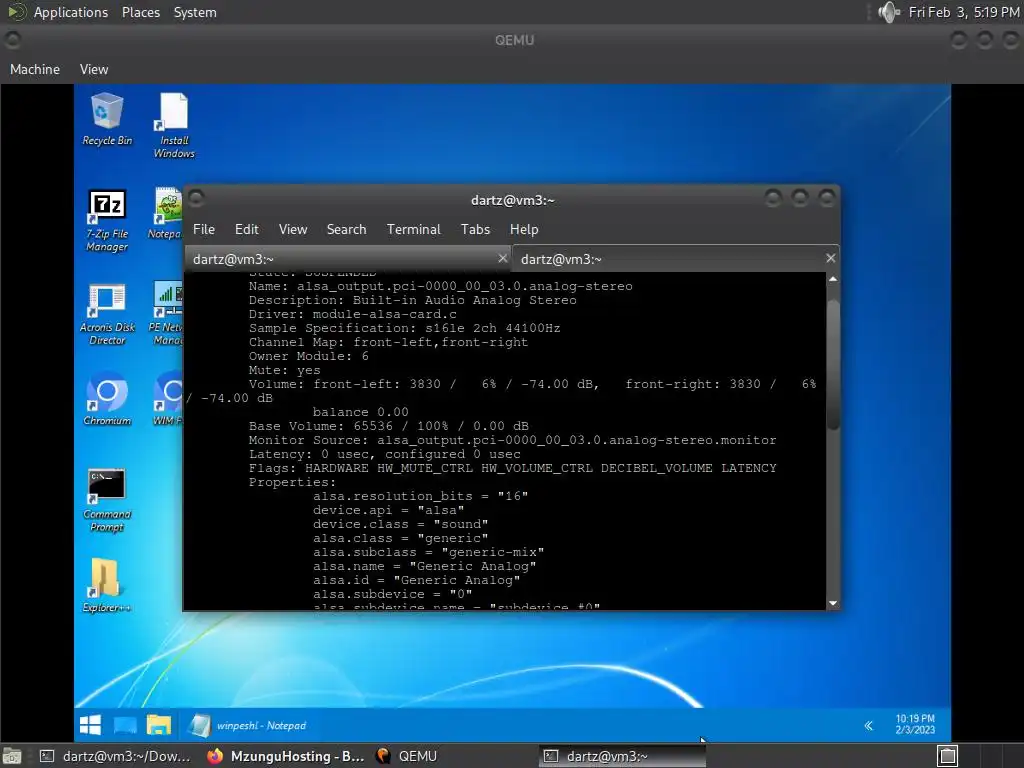Click the 'Driver: module-alsa-card.c' line
Image resolution: width=1024 pixels, height=768 pixels.
pos(353,314)
